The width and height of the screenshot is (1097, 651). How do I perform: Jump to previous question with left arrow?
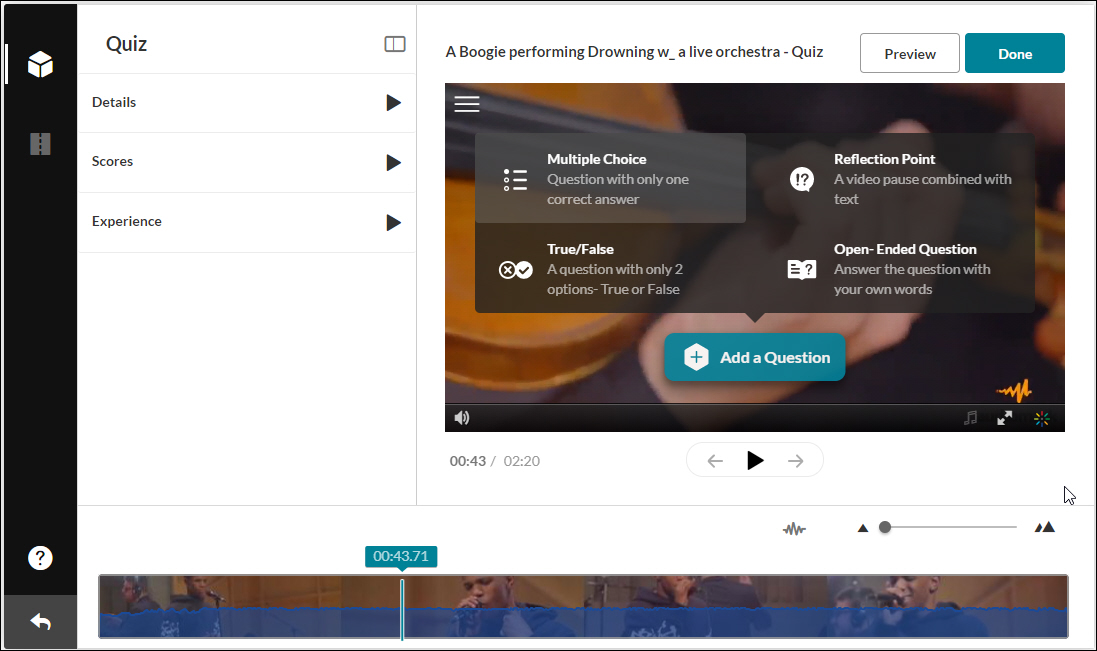(x=714, y=461)
